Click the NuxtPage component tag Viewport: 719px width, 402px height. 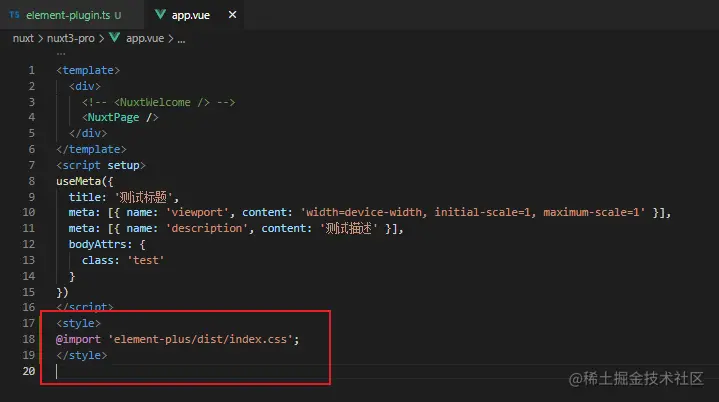pos(120,117)
